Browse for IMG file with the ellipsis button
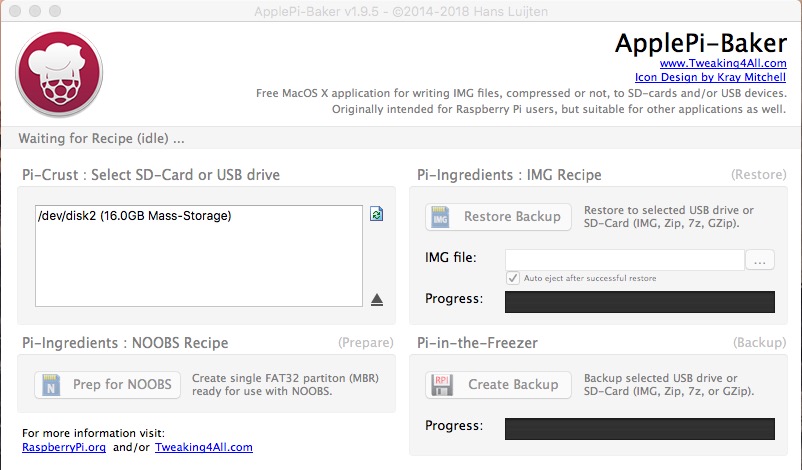The width and height of the screenshot is (802, 470). tap(760, 260)
